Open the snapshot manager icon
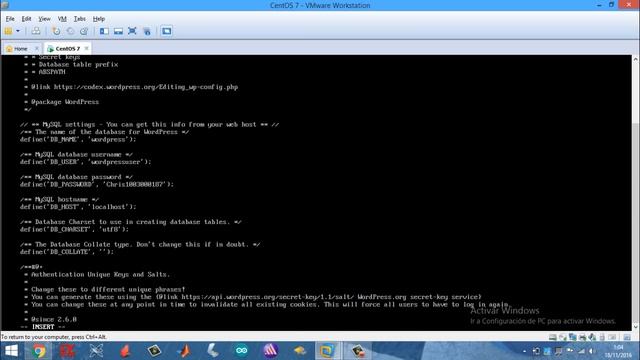This screenshot has width=640, height=360. (84, 31)
